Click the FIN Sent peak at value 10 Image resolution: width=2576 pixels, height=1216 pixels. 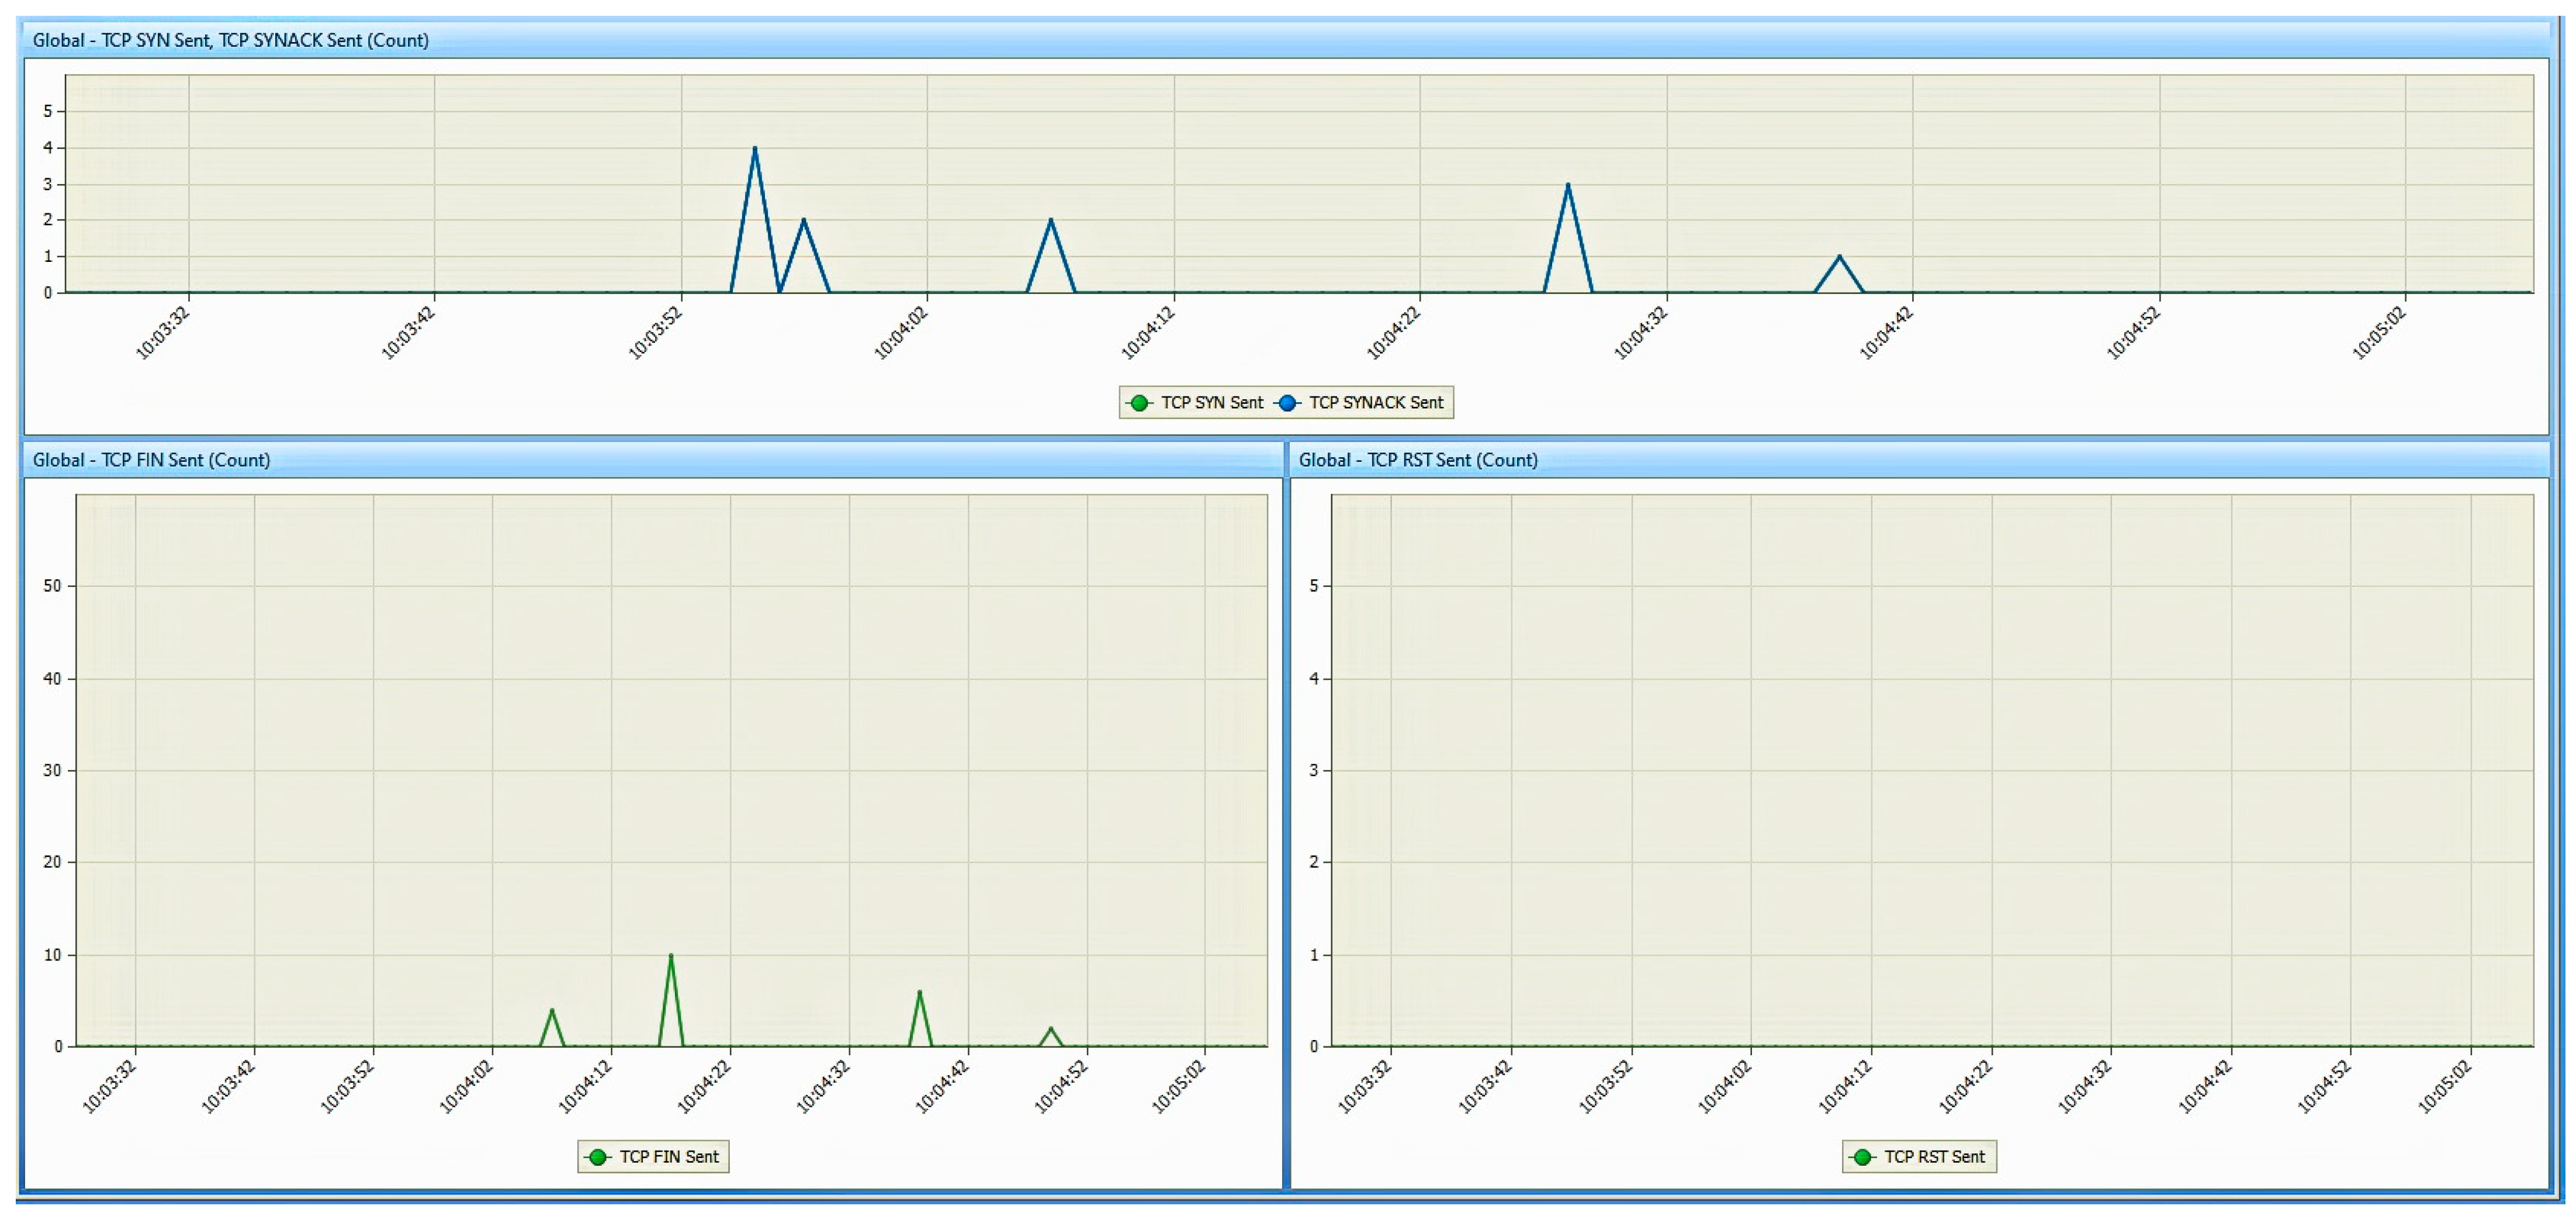(x=670, y=956)
